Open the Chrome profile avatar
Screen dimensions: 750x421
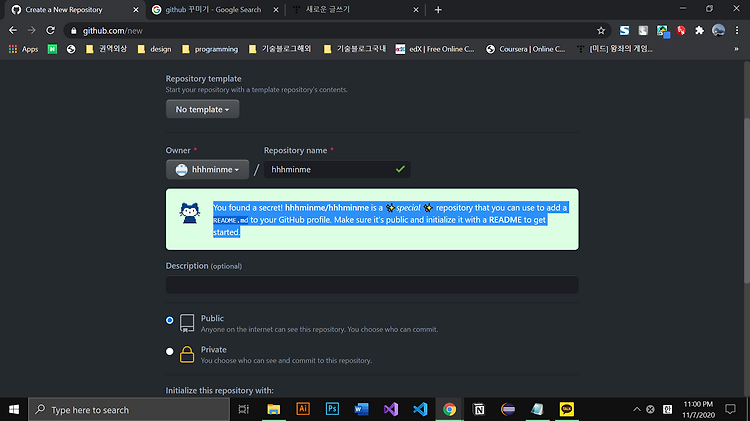click(x=718, y=31)
